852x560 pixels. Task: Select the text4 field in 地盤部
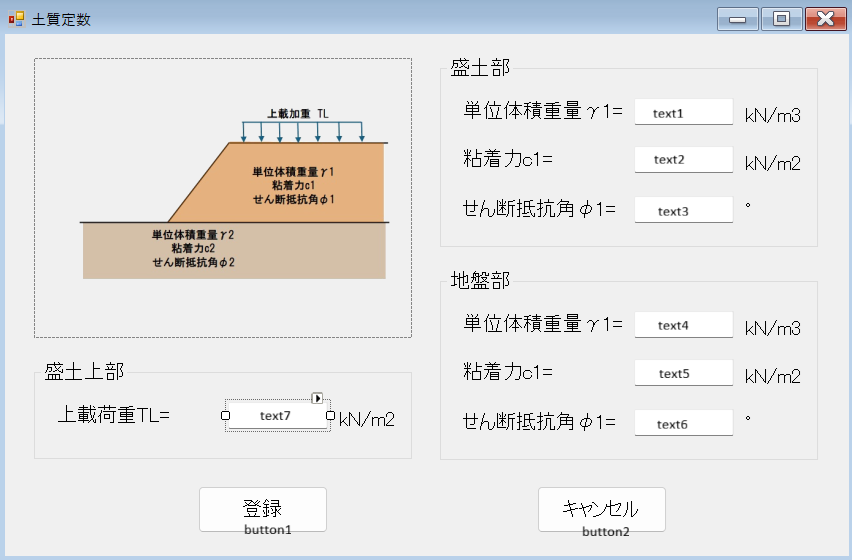click(x=683, y=325)
